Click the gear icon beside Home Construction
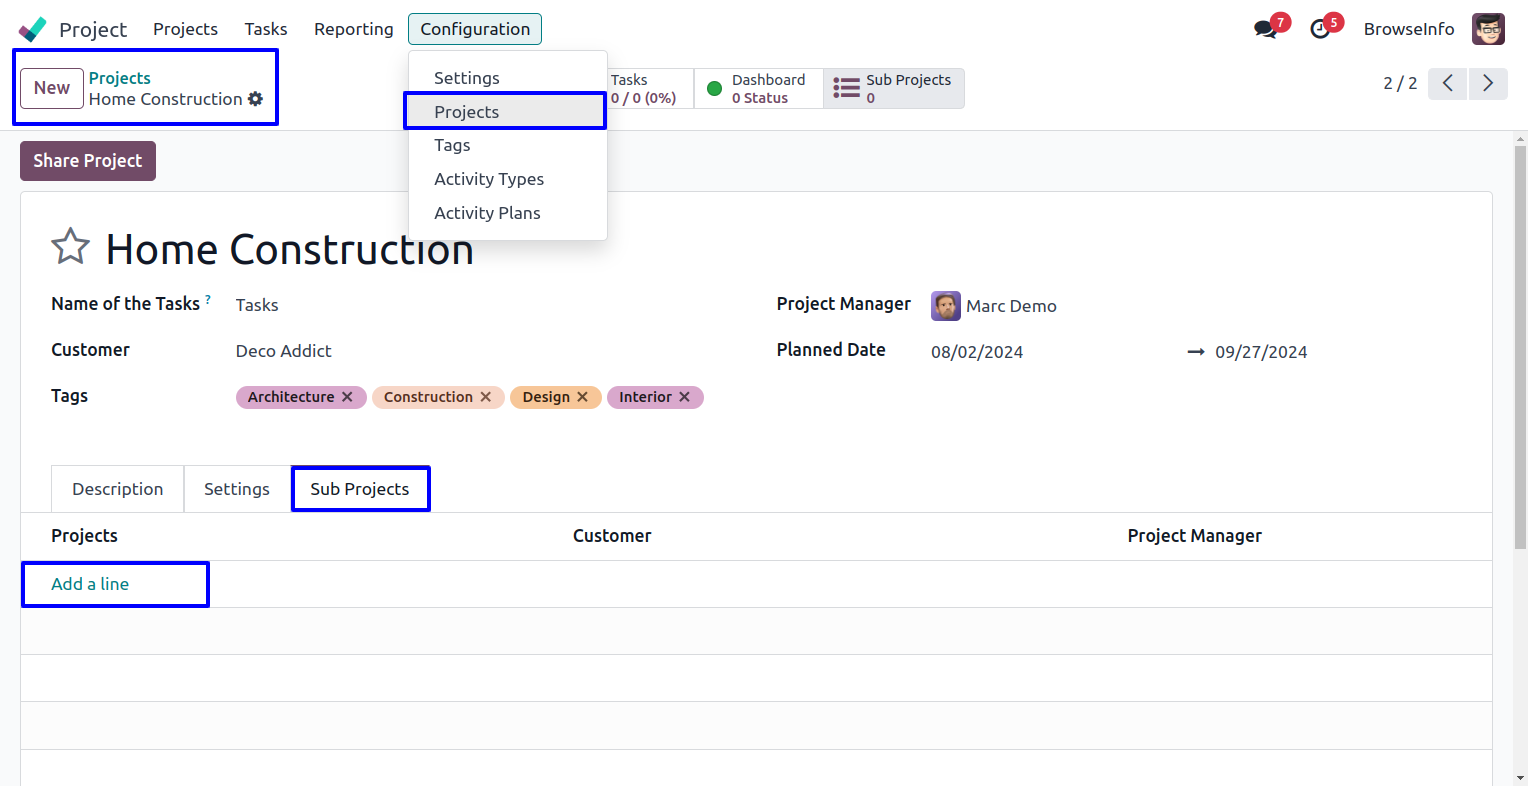1528x786 pixels. 256,99
